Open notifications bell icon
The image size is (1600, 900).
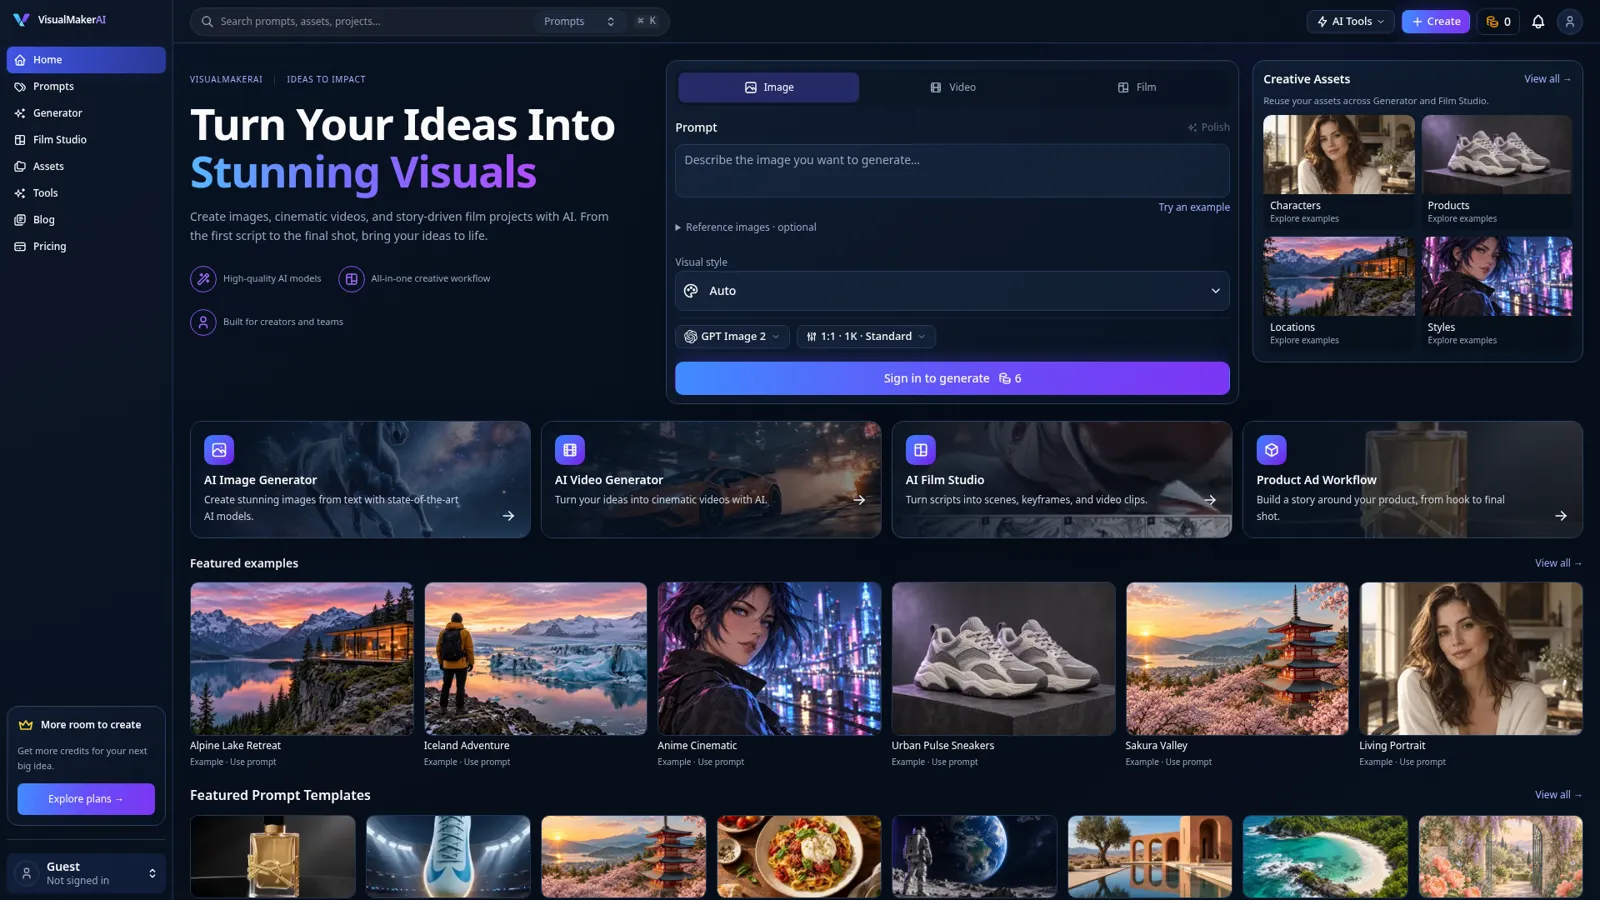tap(1538, 21)
